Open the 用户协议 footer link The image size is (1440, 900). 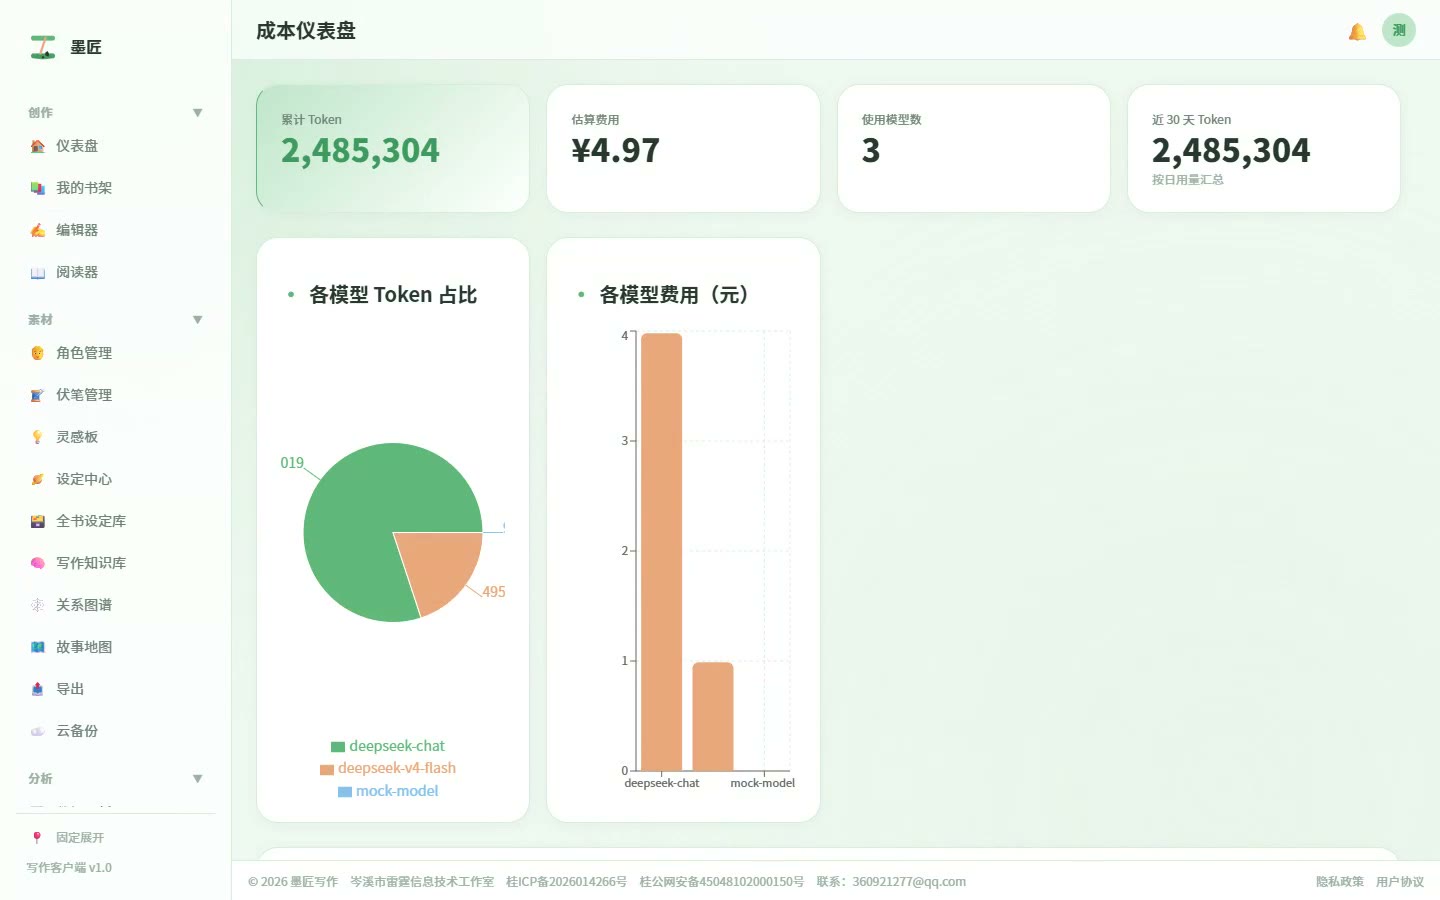(x=1399, y=882)
